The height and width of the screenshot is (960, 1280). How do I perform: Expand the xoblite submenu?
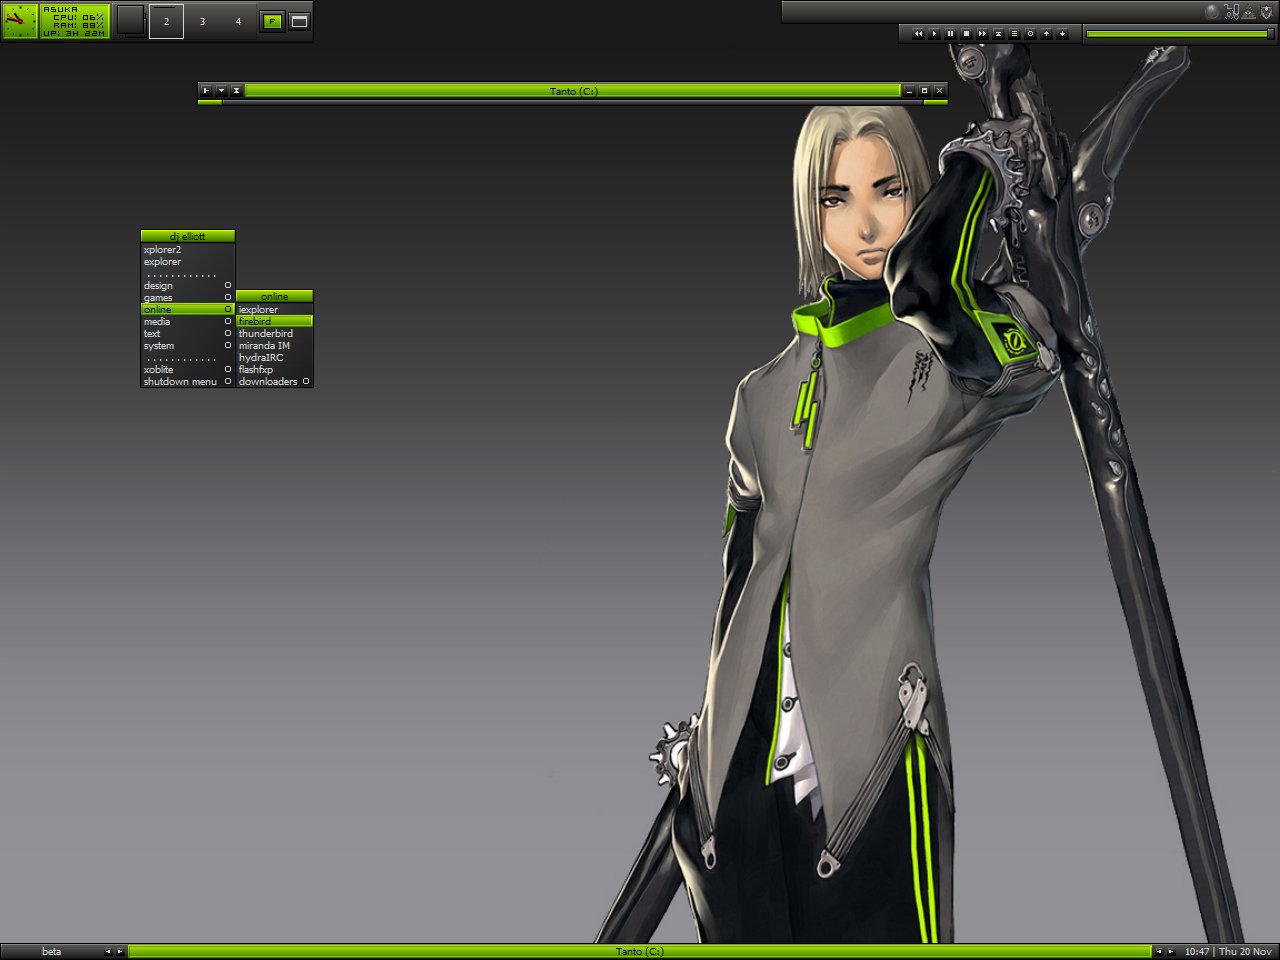[x=187, y=370]
